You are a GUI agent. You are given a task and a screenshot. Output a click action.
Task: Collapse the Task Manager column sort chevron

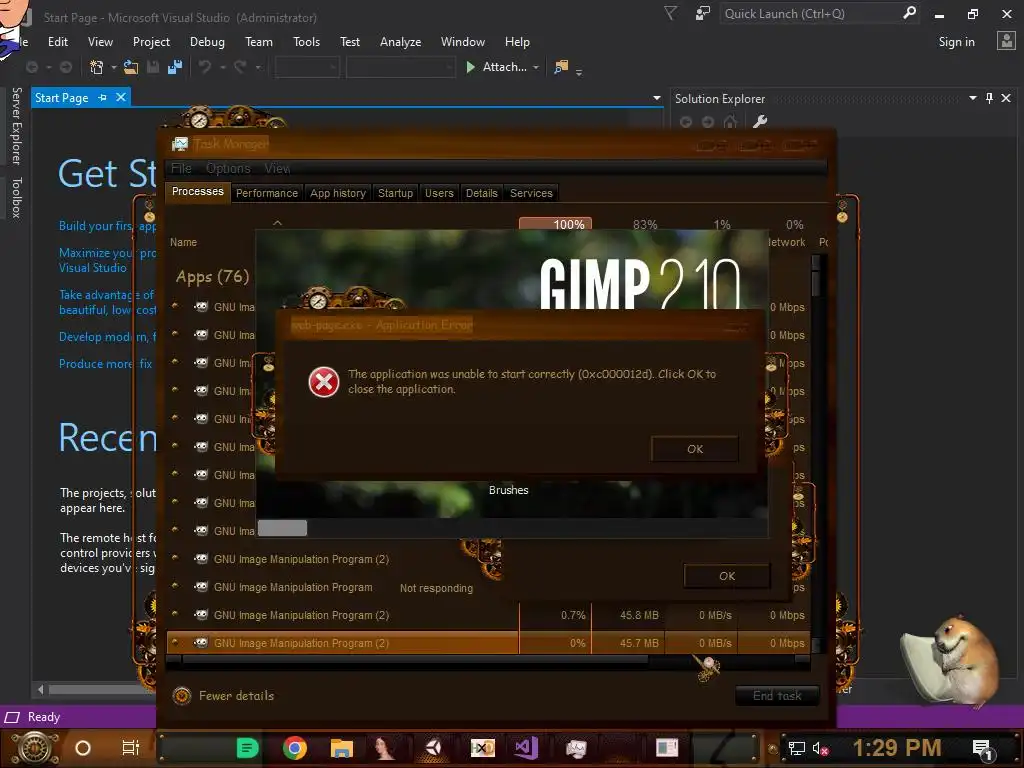pos(278,223)
